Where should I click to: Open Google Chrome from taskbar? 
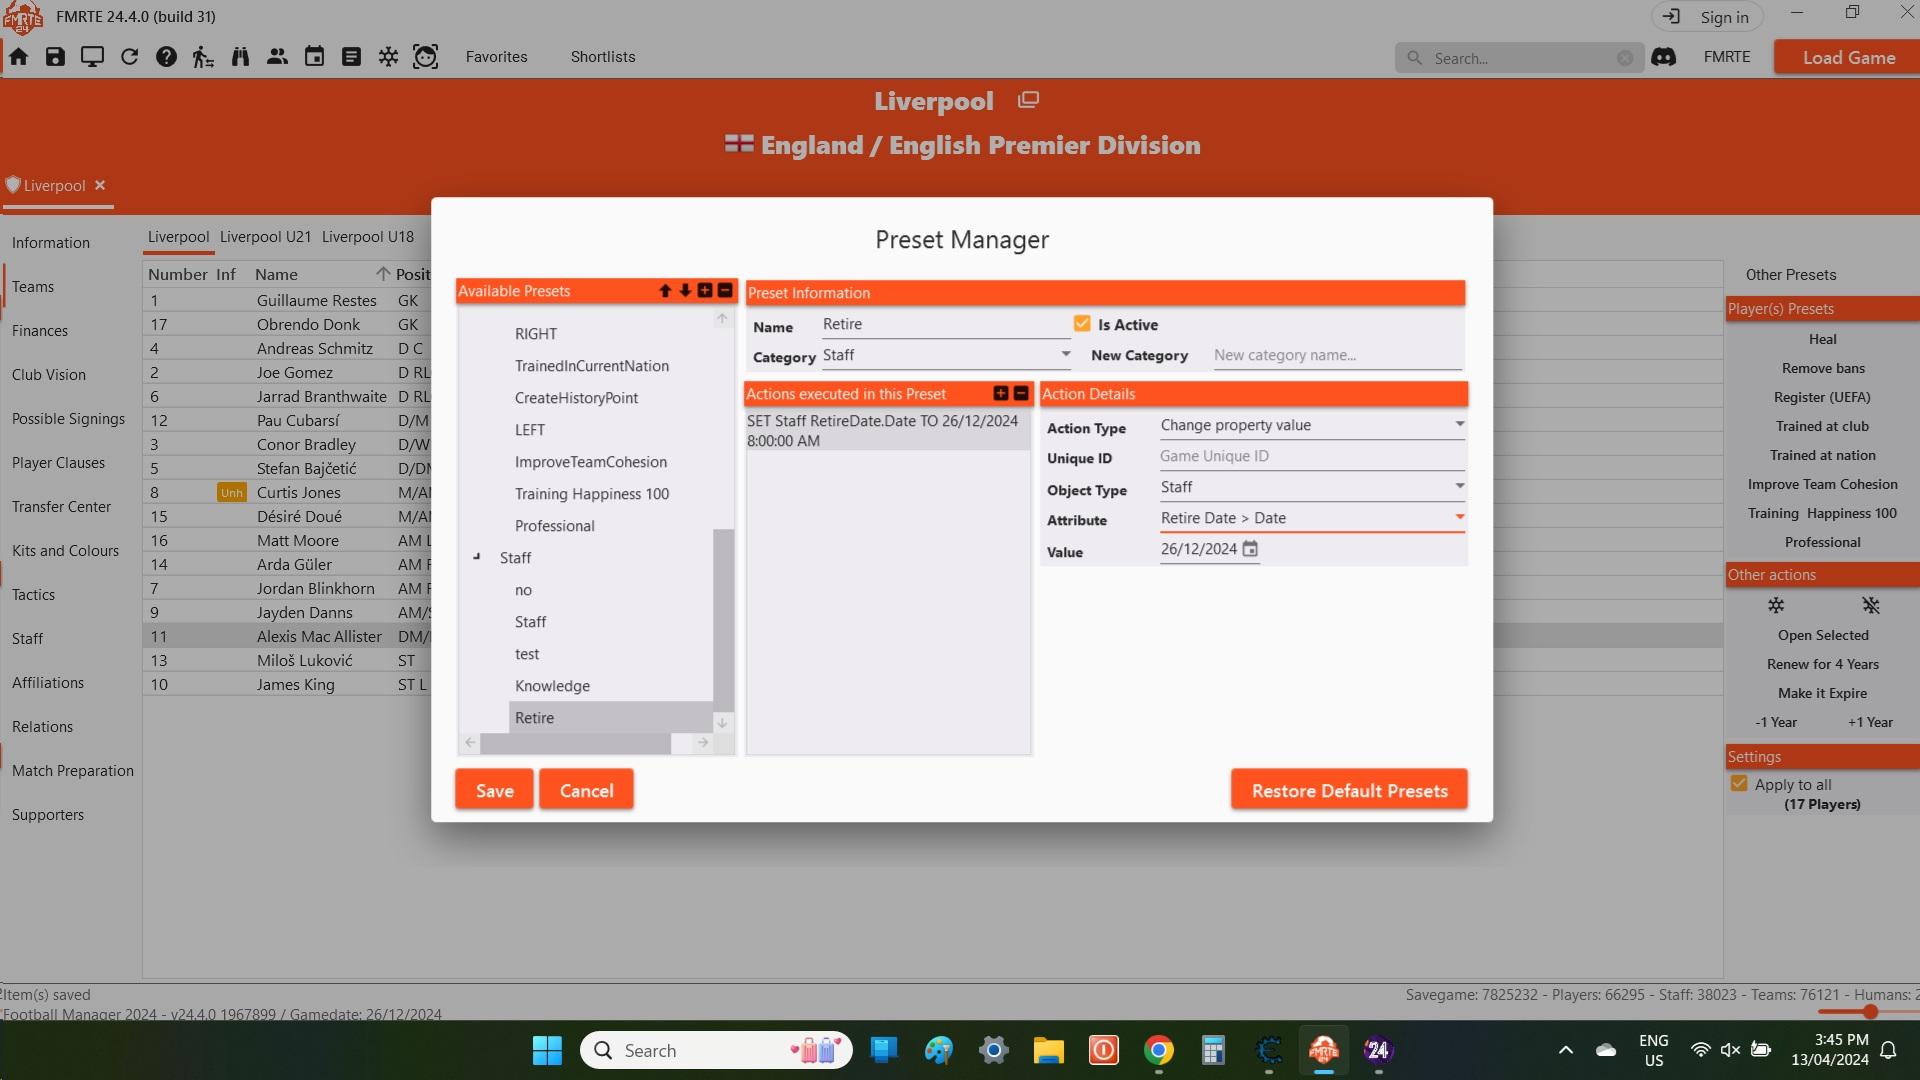point(1158,1050)
